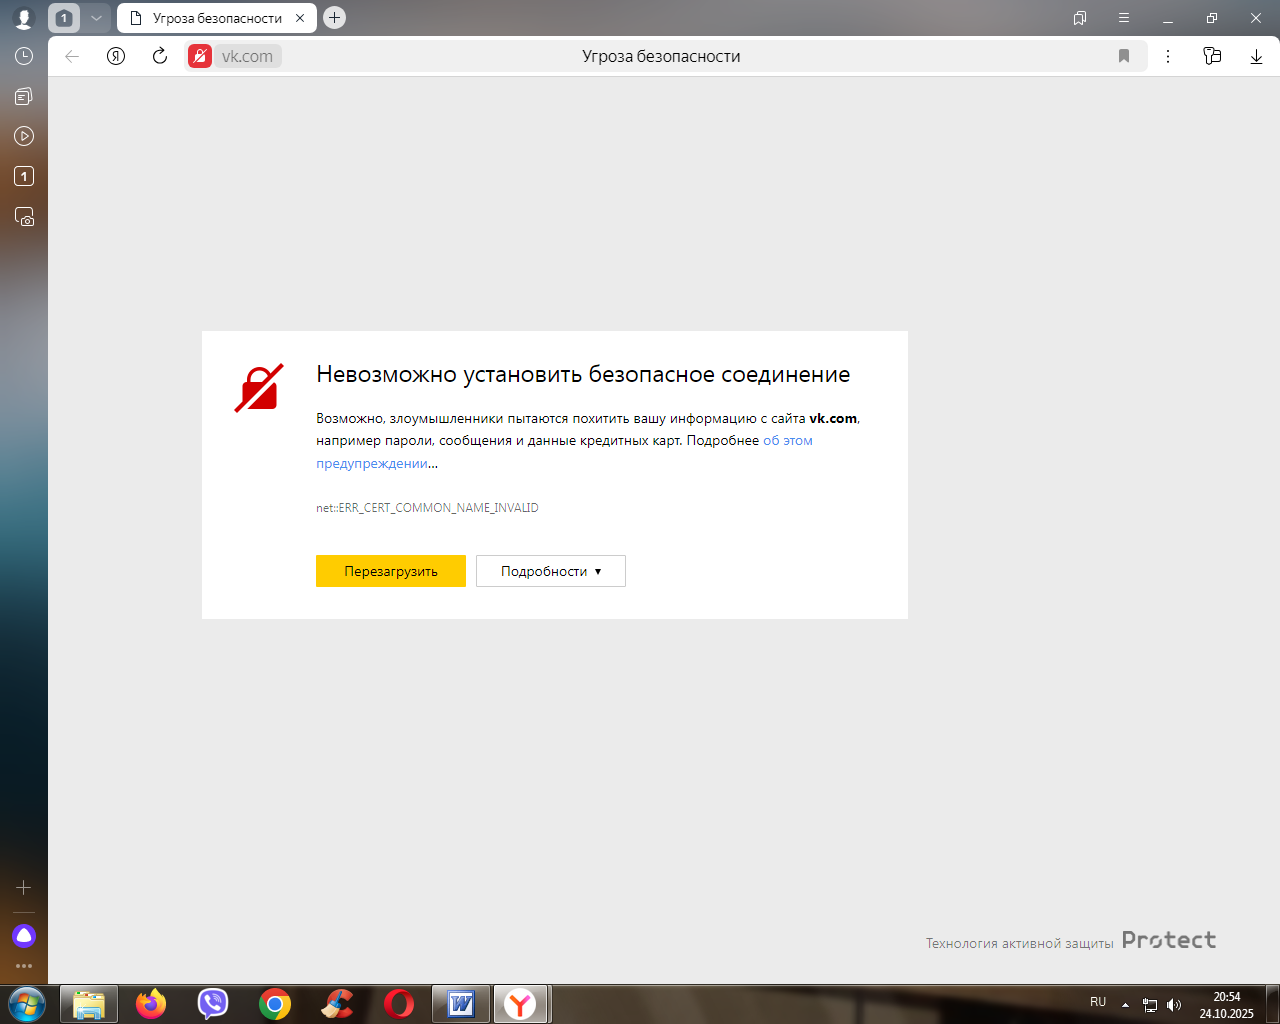The width and height of the screenshot is (1280, 1024).
Task: Open CCleaner from the taskbar
Action: [x=337, y=1004]
